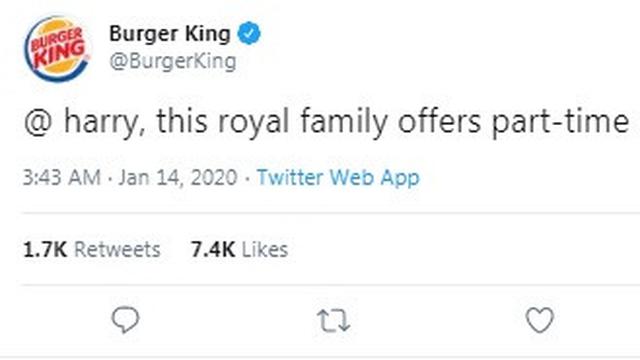Open the Twitter Web App source link
Screen dimensions: 640x360
pos(338,178)
